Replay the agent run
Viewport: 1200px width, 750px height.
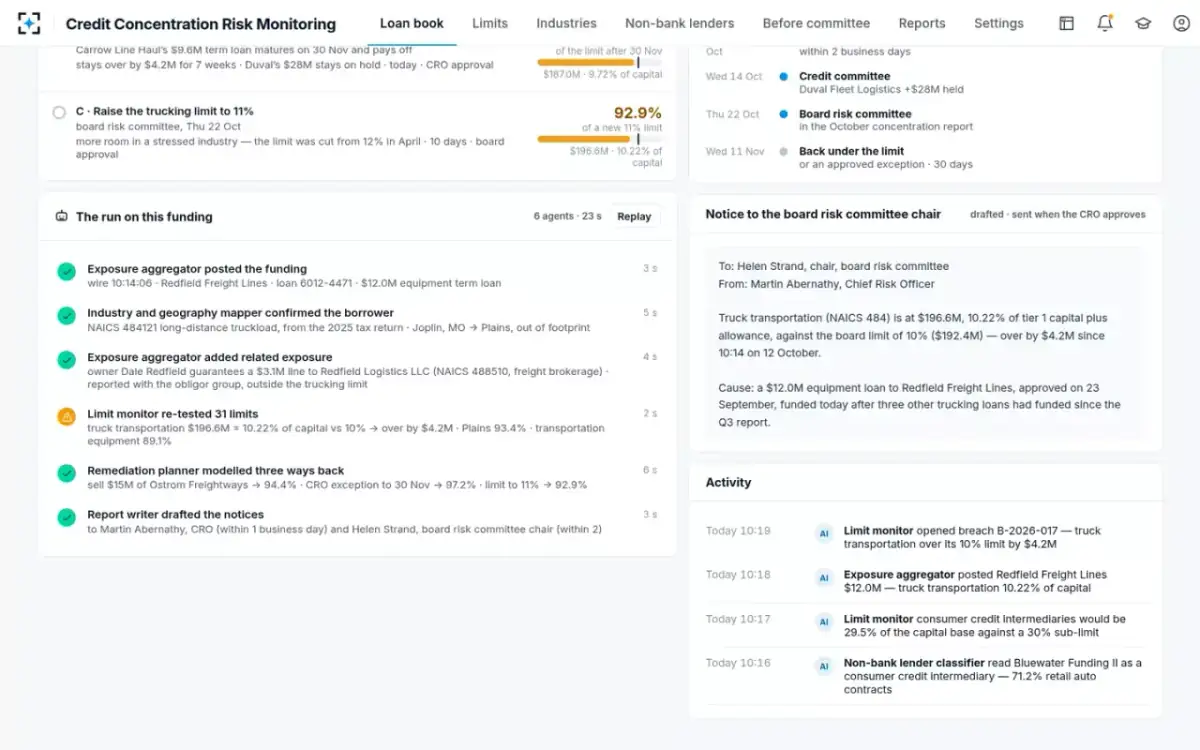pyautogui.click(x=634, y=216)
